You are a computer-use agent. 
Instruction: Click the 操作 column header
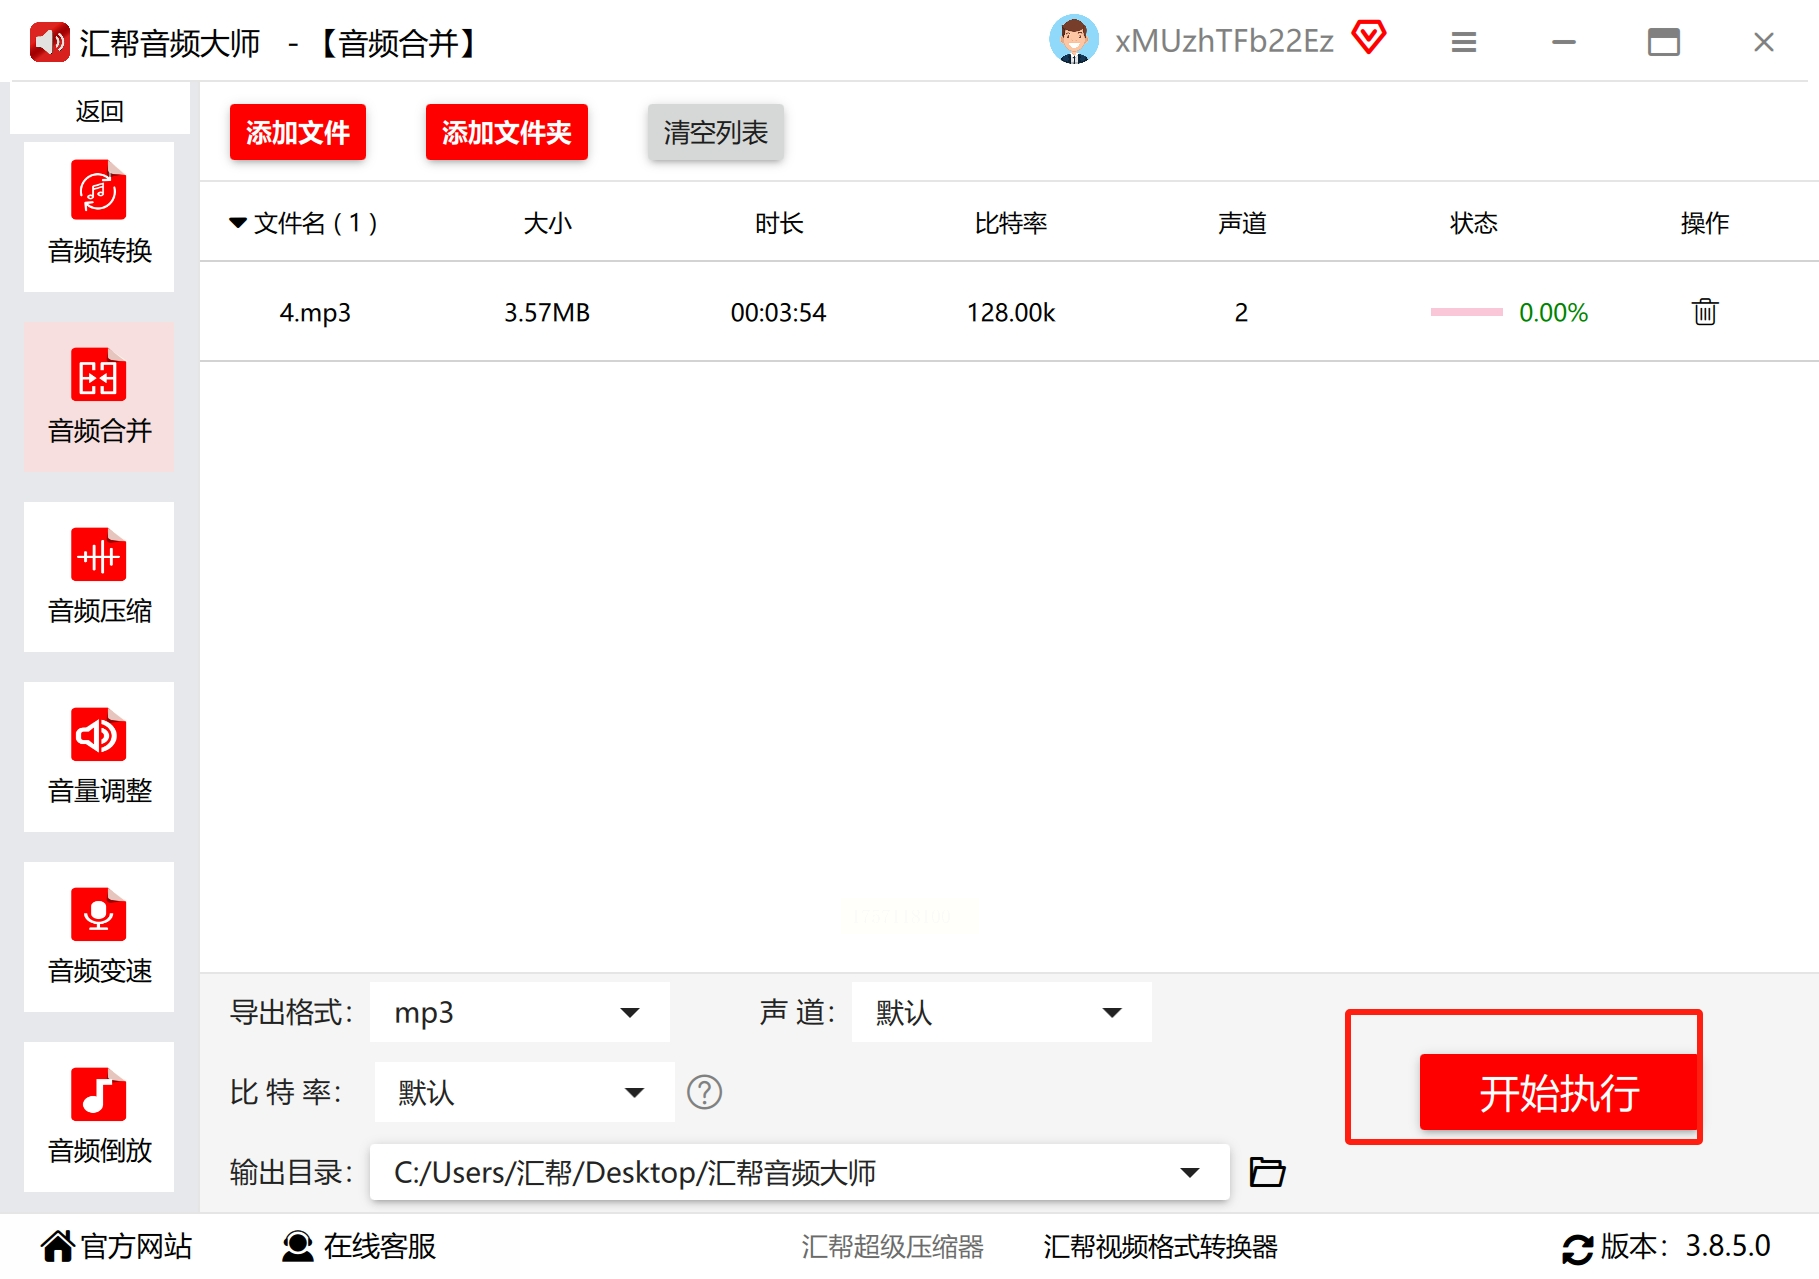pyautogui.click(x=1705, y=223)
